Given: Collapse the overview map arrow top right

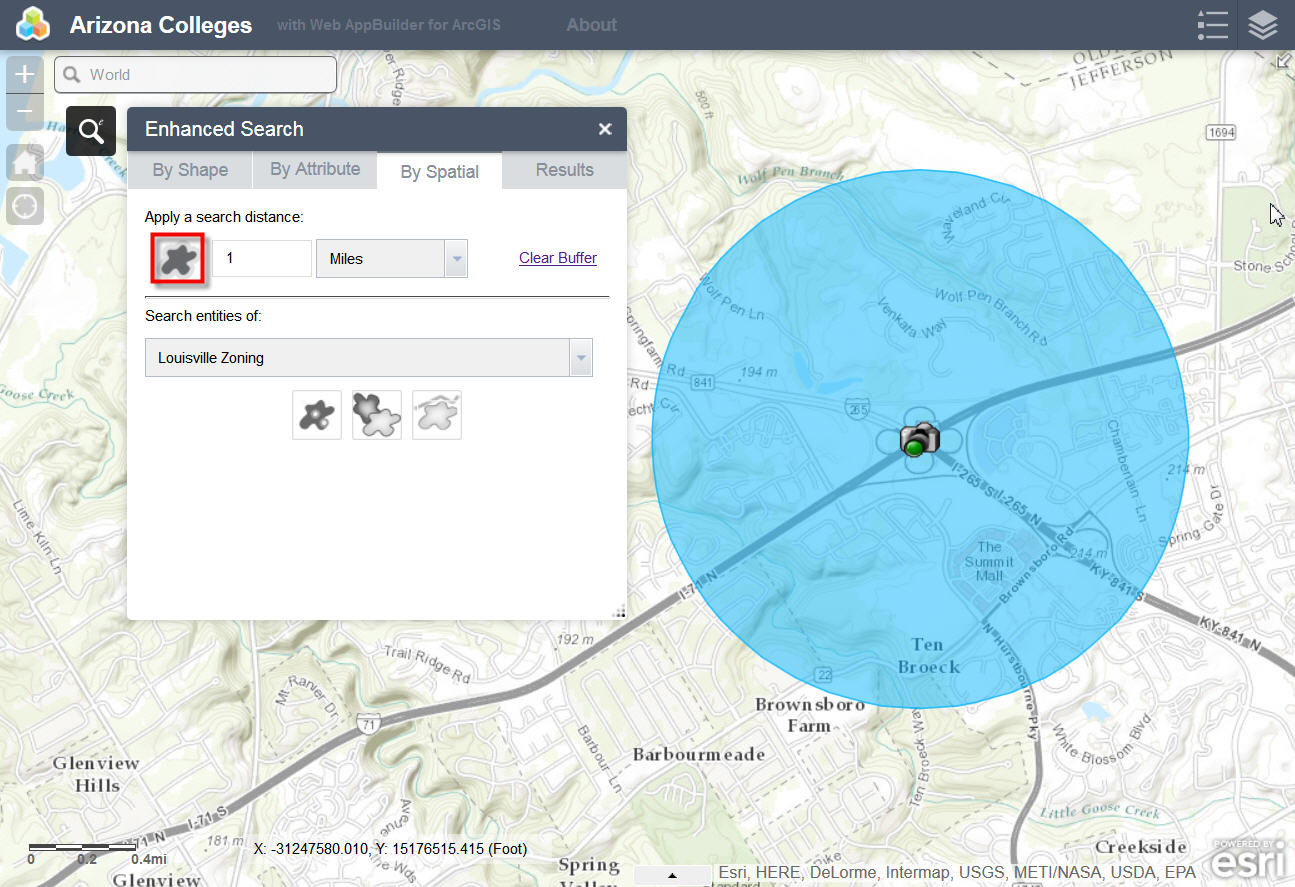Looking at the screenshot, I should pos(1284,61).
